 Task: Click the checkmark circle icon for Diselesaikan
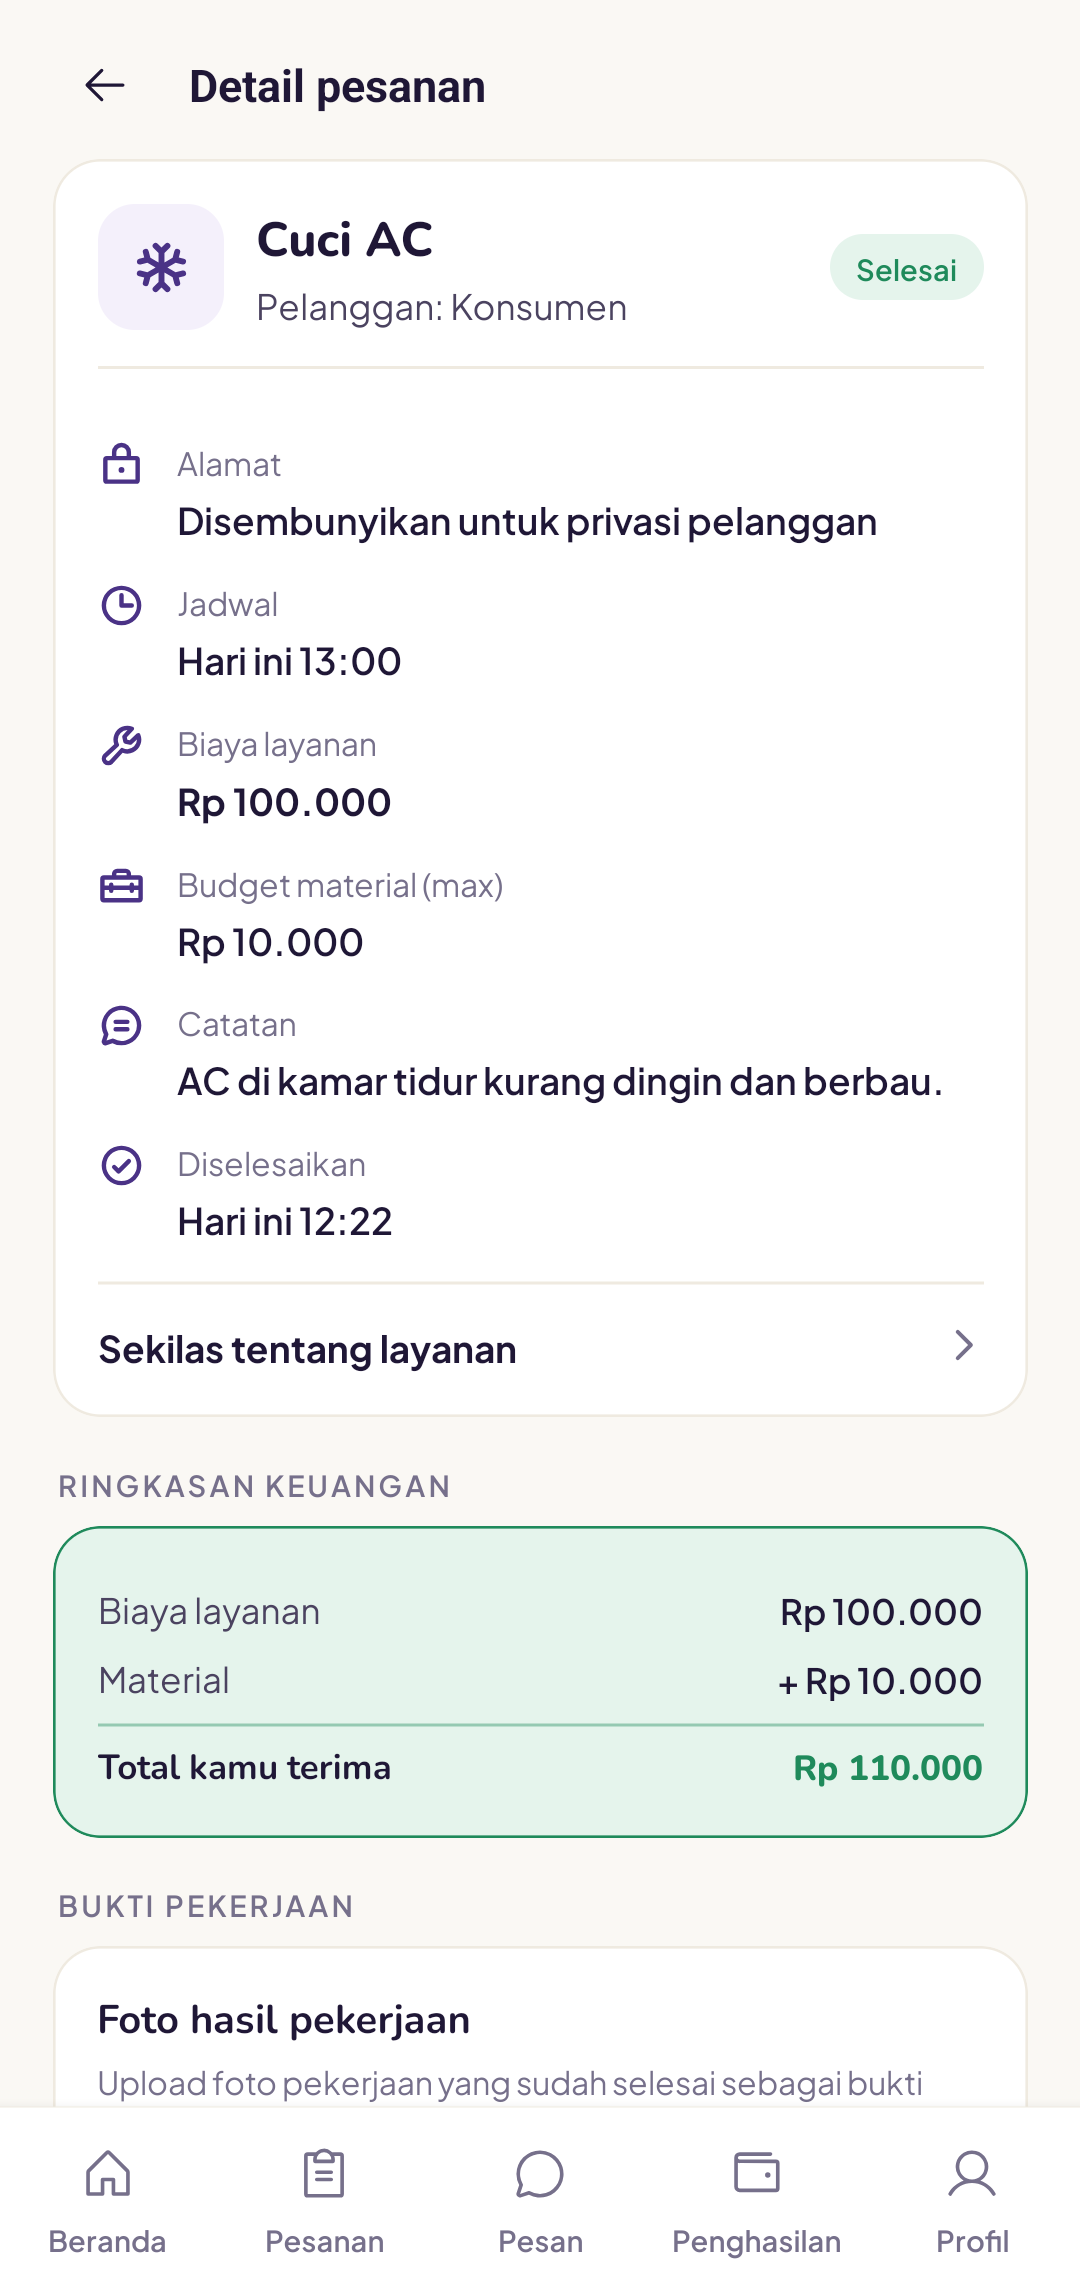click(x=121, y=1166)
